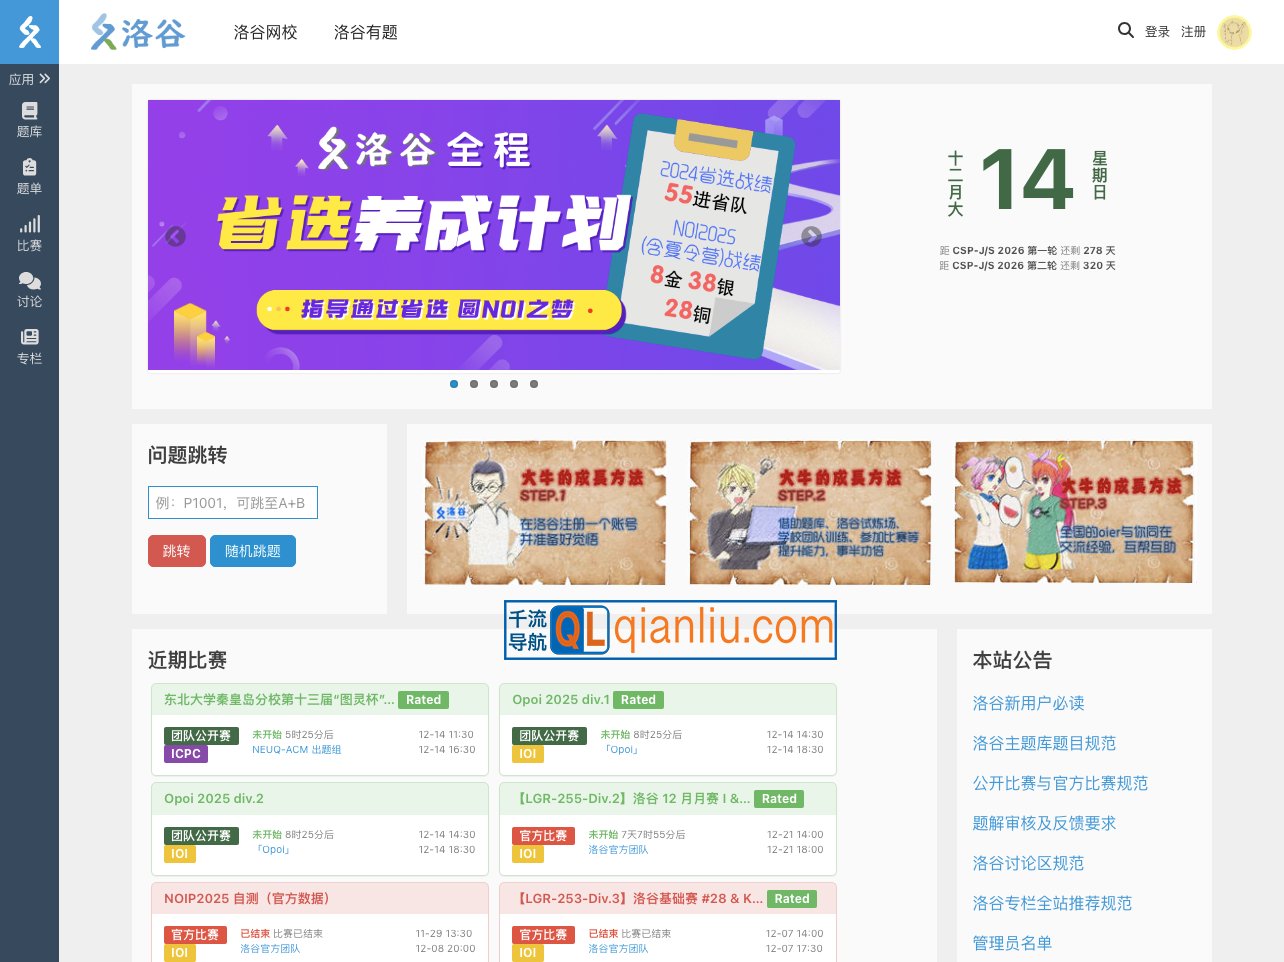The image size is (1284, 962).
Task: Advance the carousel with the right arrow
Action: tap(812, 236)
